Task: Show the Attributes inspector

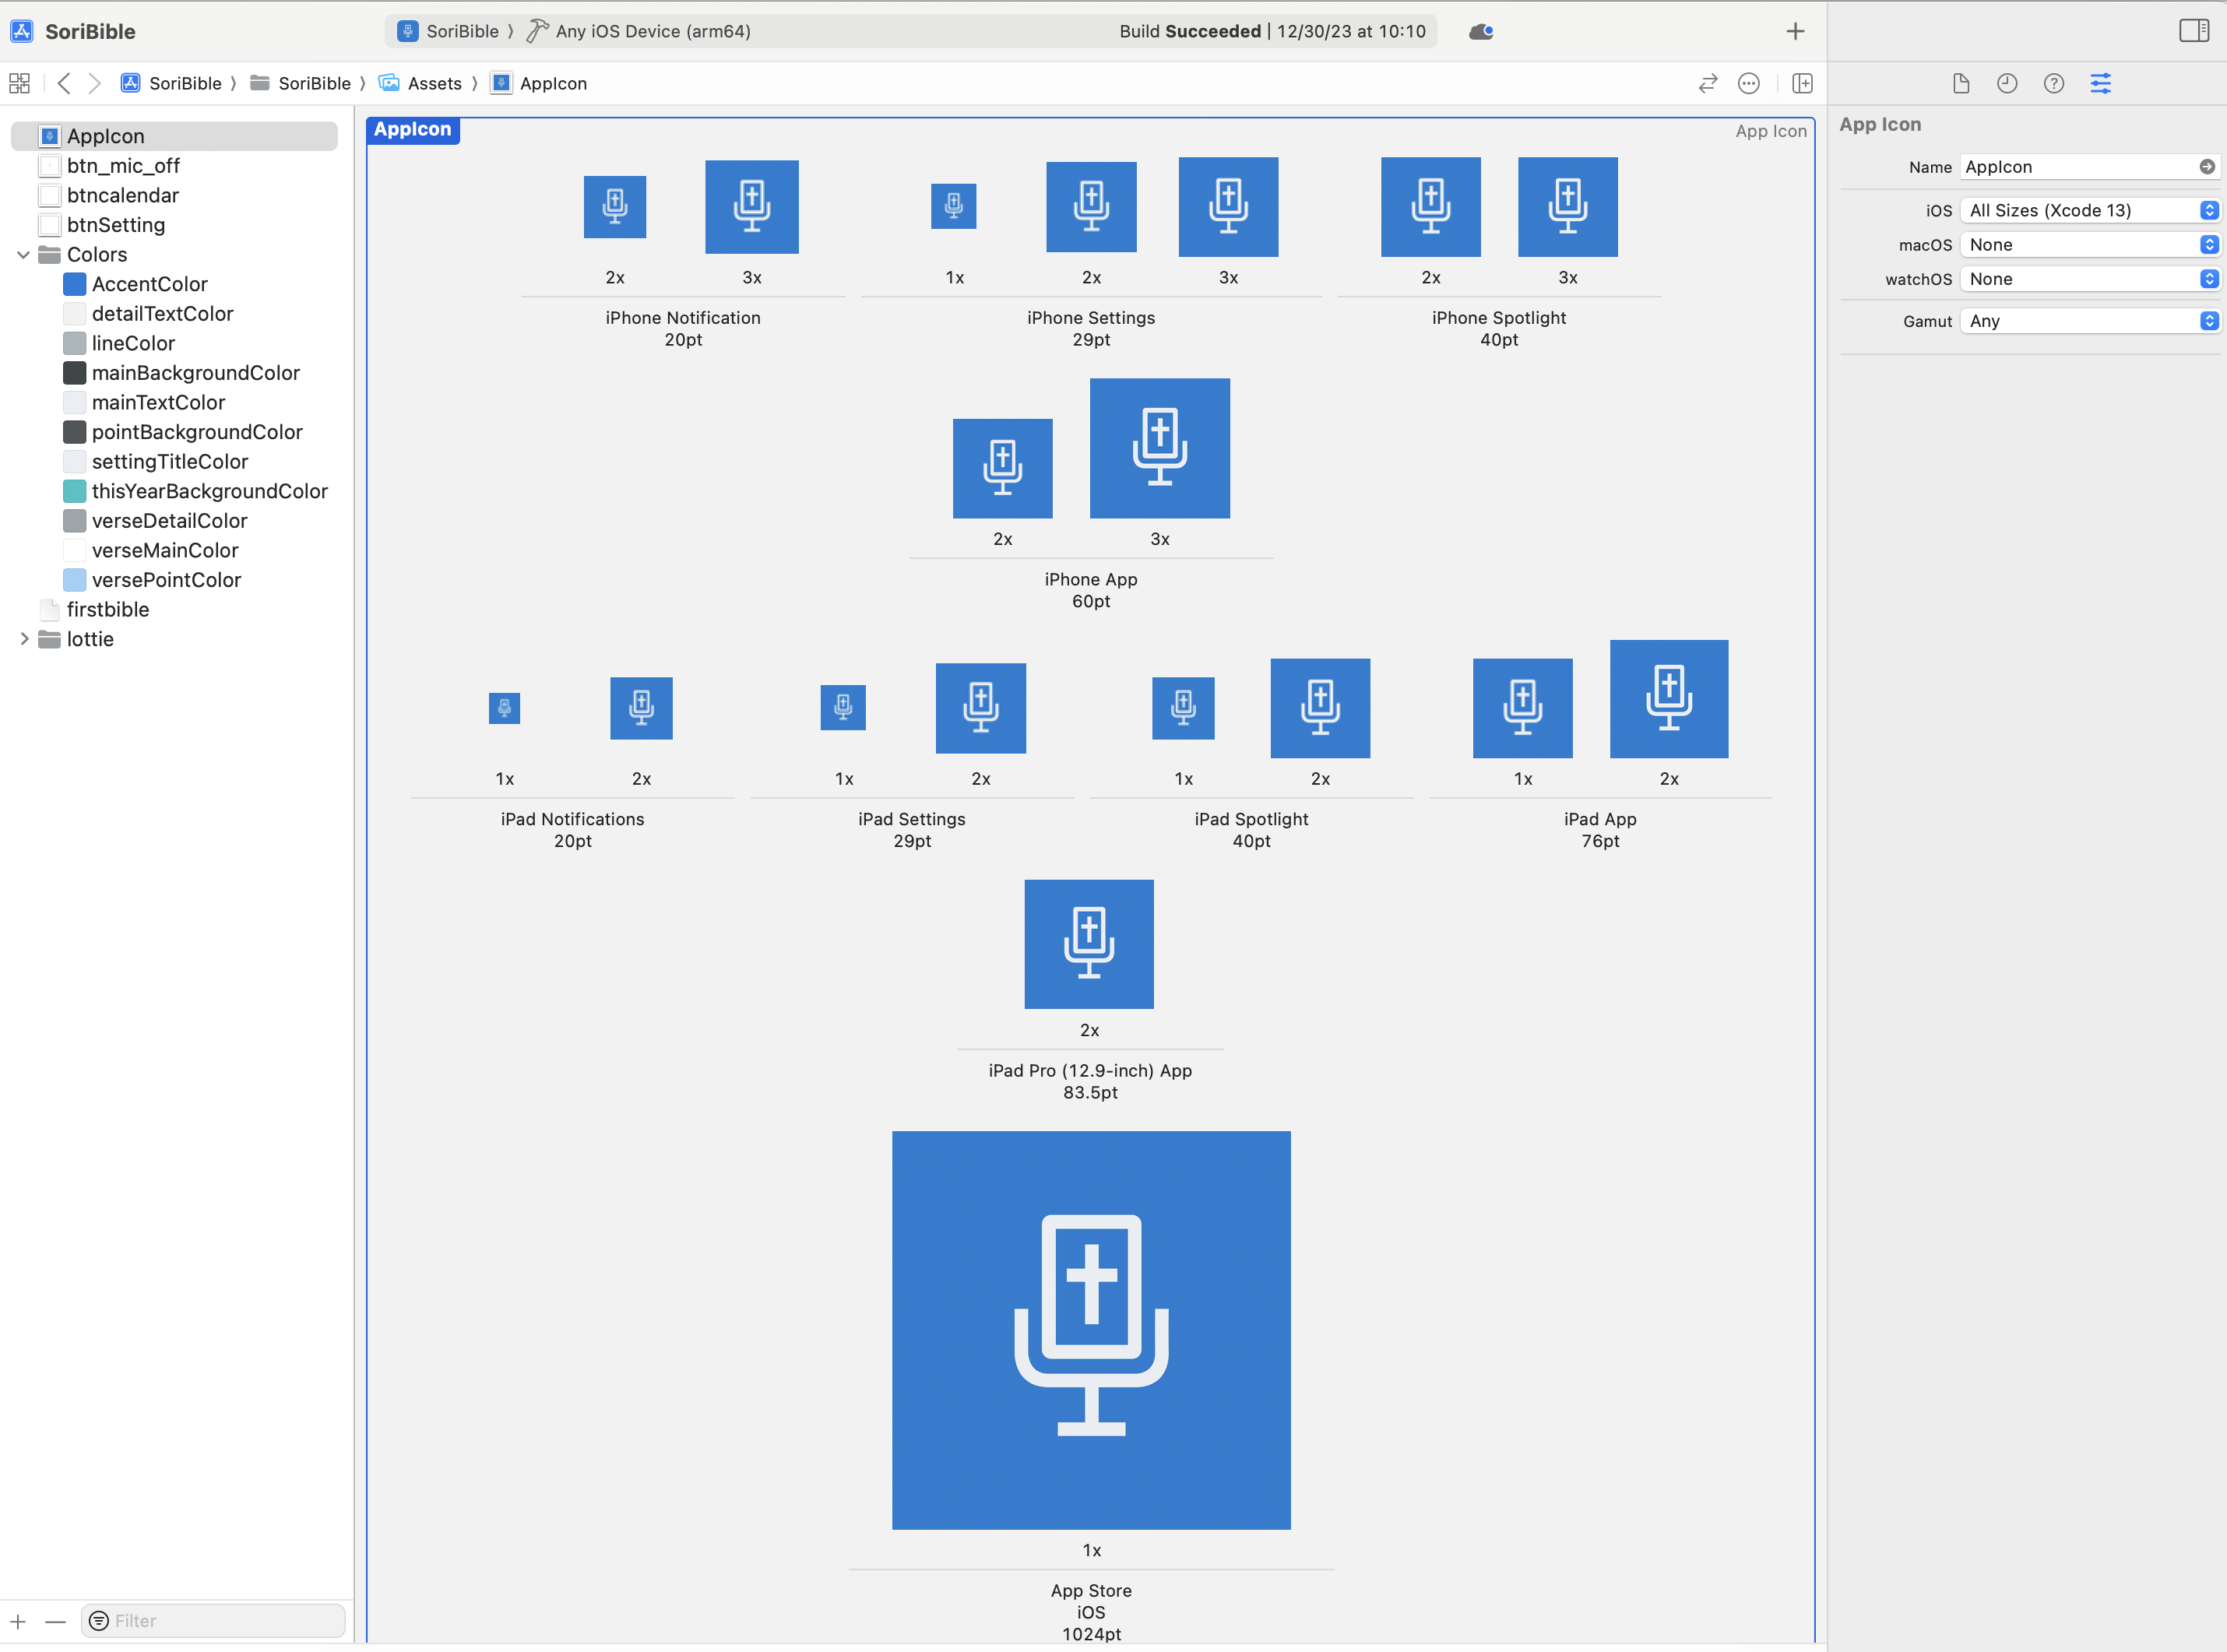Action: (x=2101, y=83)
